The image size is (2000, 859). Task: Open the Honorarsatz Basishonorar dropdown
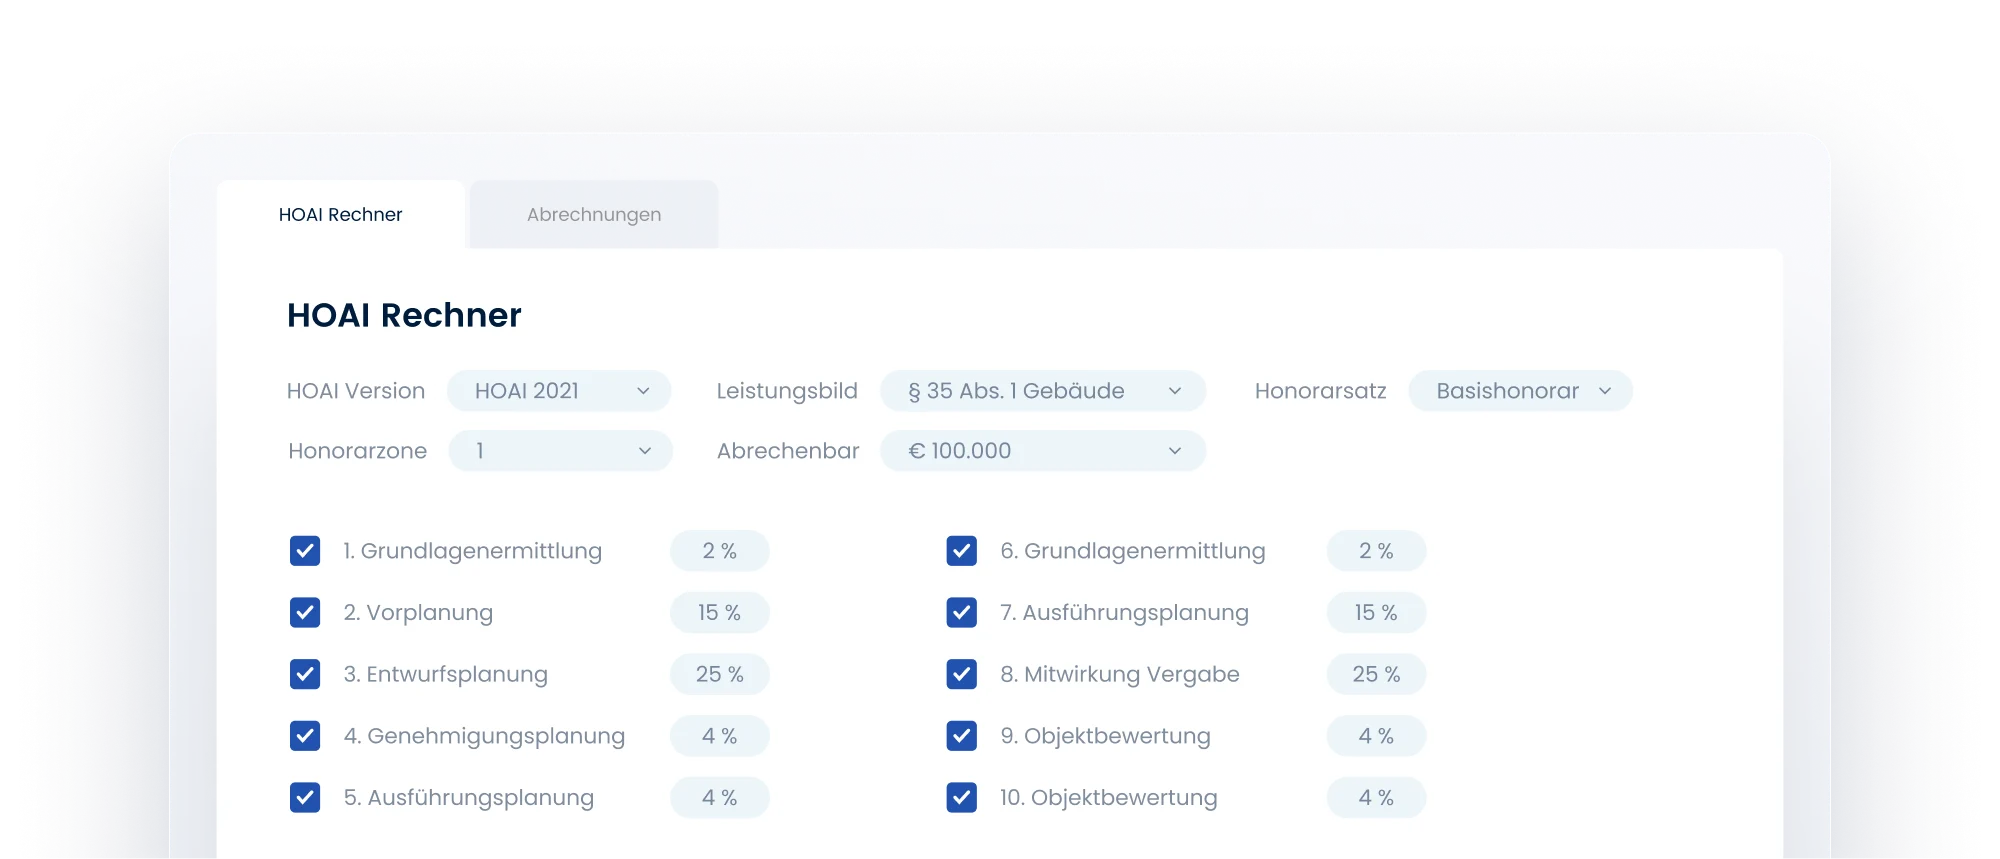(x=1520, y=391)
